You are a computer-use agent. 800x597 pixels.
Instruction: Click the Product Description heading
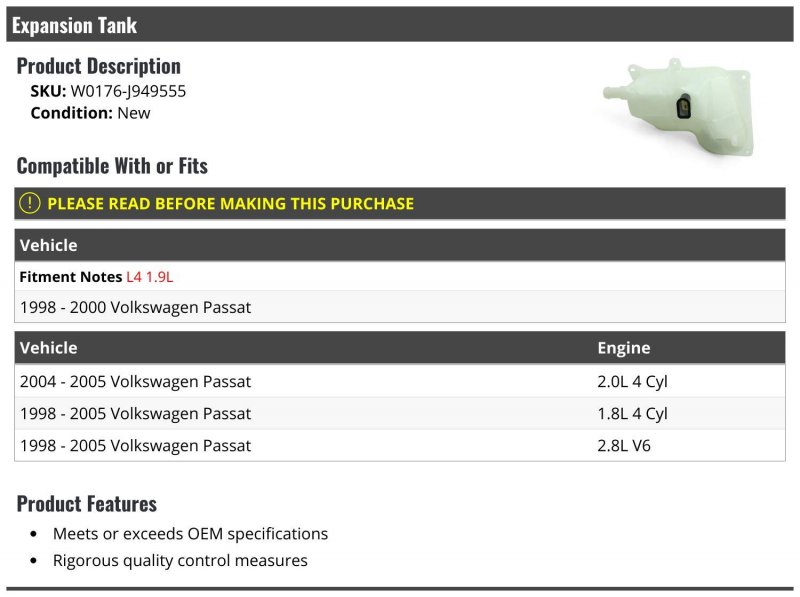click(98, 66)
